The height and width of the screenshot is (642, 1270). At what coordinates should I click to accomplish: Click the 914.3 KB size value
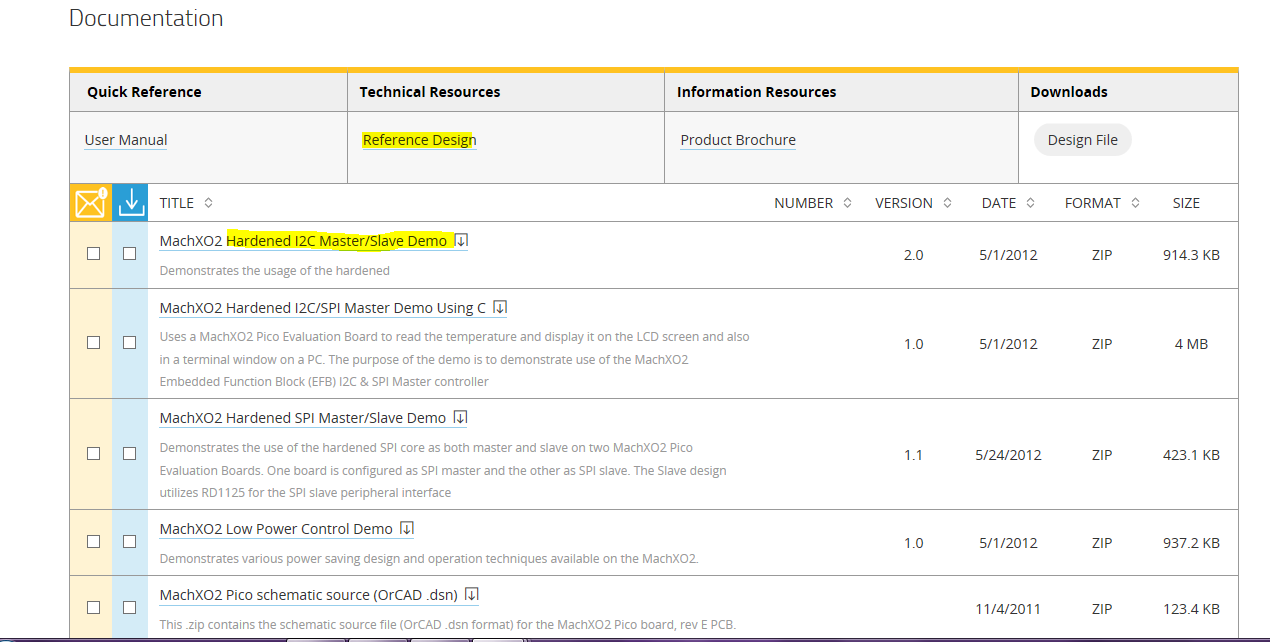click(x=1191, y=255)
